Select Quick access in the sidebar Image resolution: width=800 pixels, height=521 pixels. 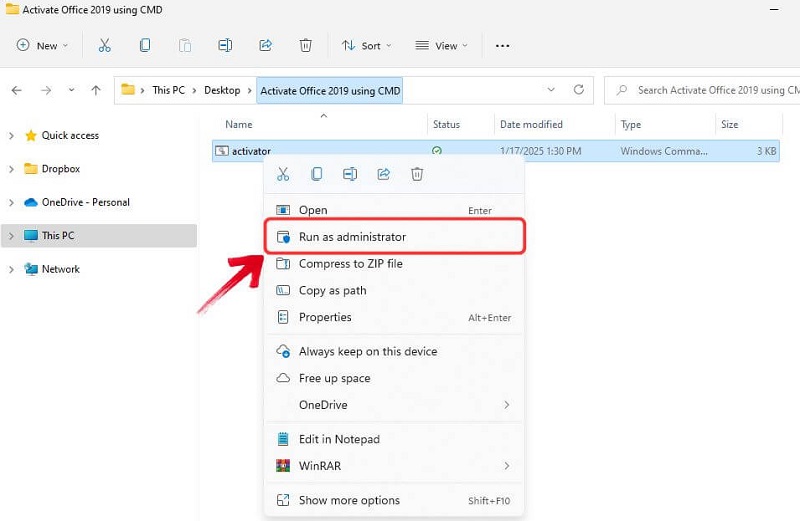pyautogui.click(x=70, y=136)
